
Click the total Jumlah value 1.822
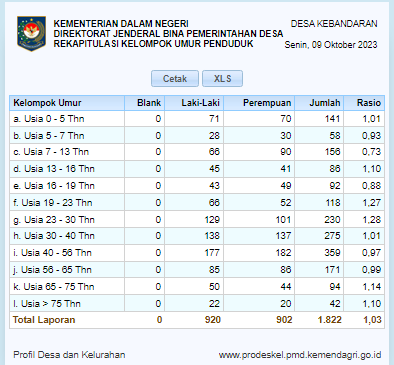pyautogui.click(x=329, y=320)
